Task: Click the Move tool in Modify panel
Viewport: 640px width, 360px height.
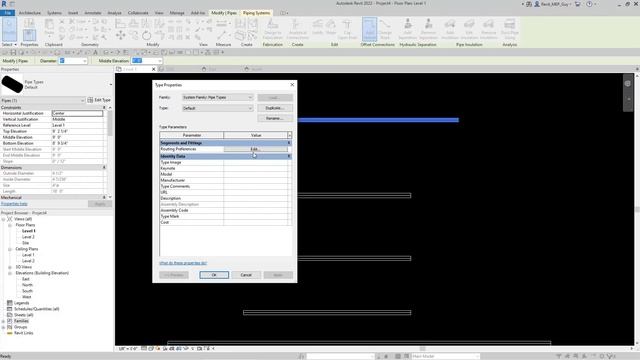Action: (x=120, y=36)
